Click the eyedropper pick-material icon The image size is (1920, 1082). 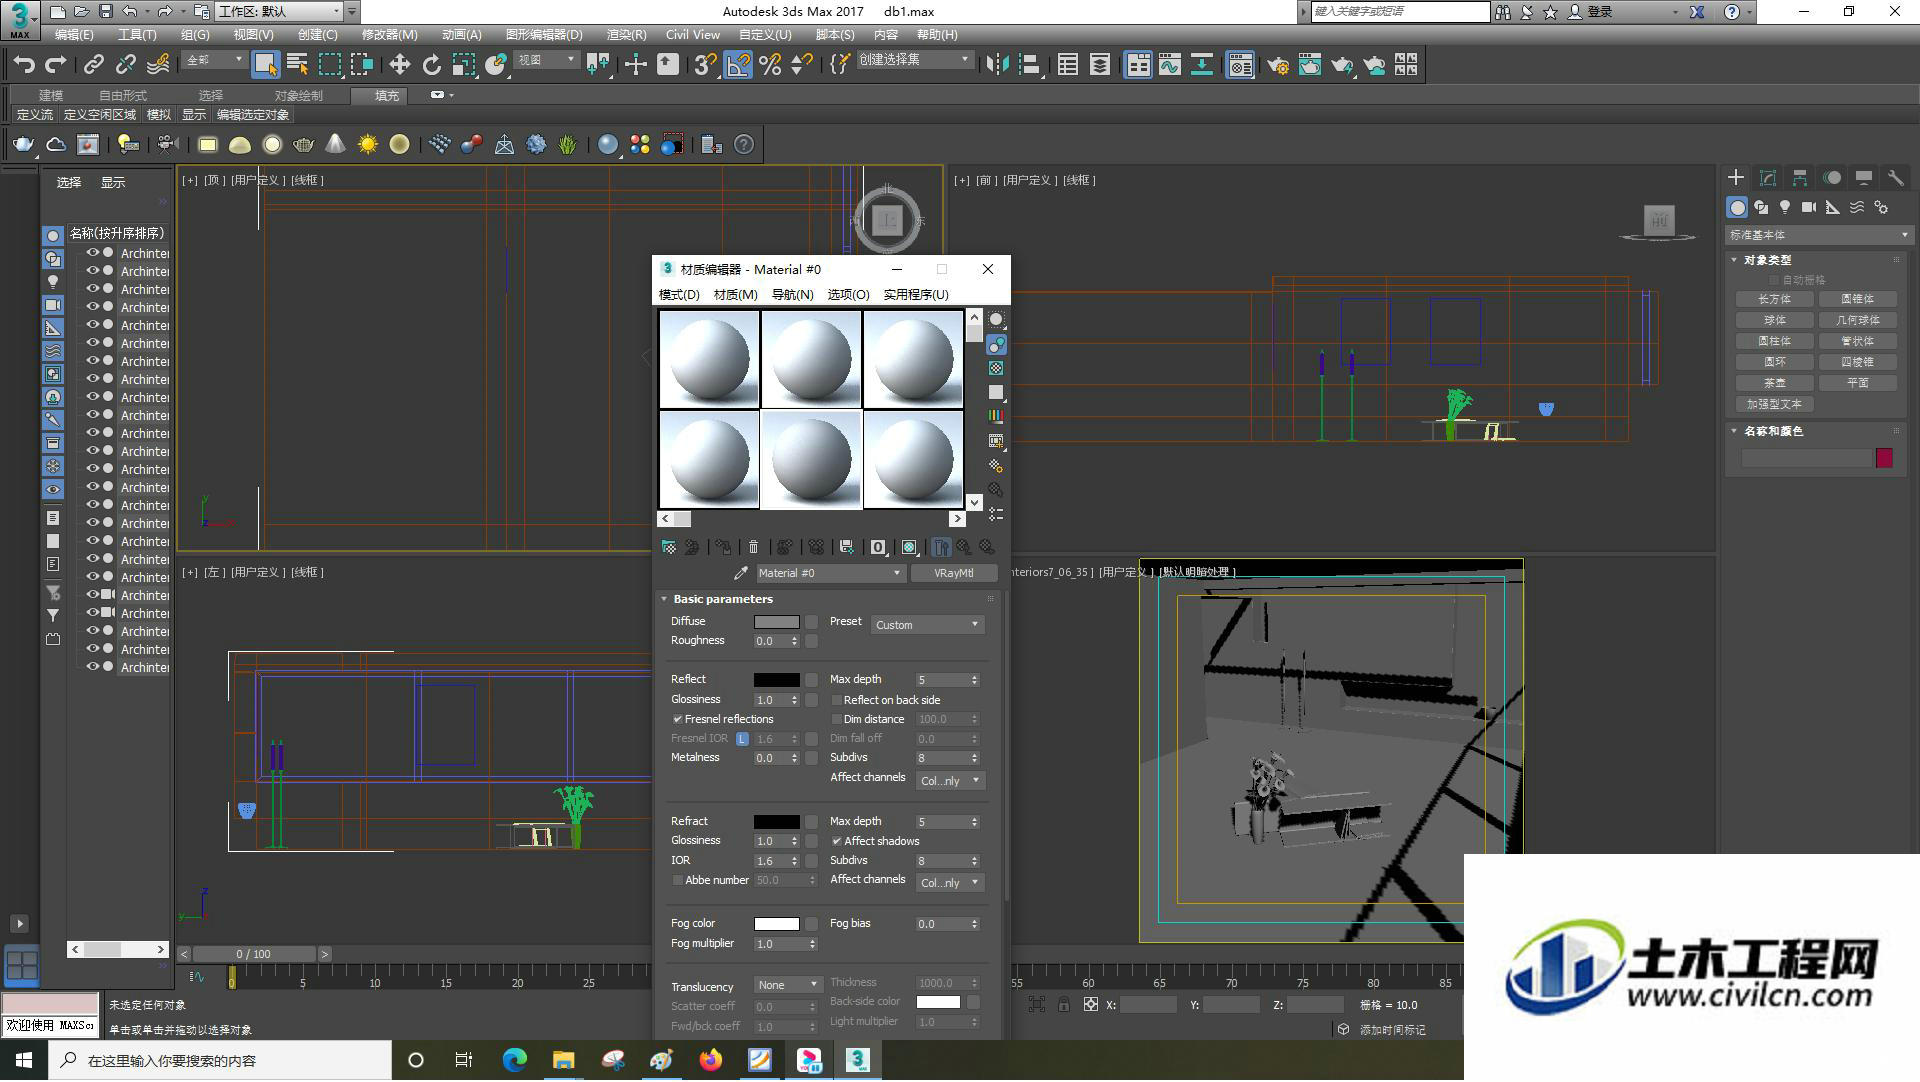pyautogui.click(x=740, y=573)
